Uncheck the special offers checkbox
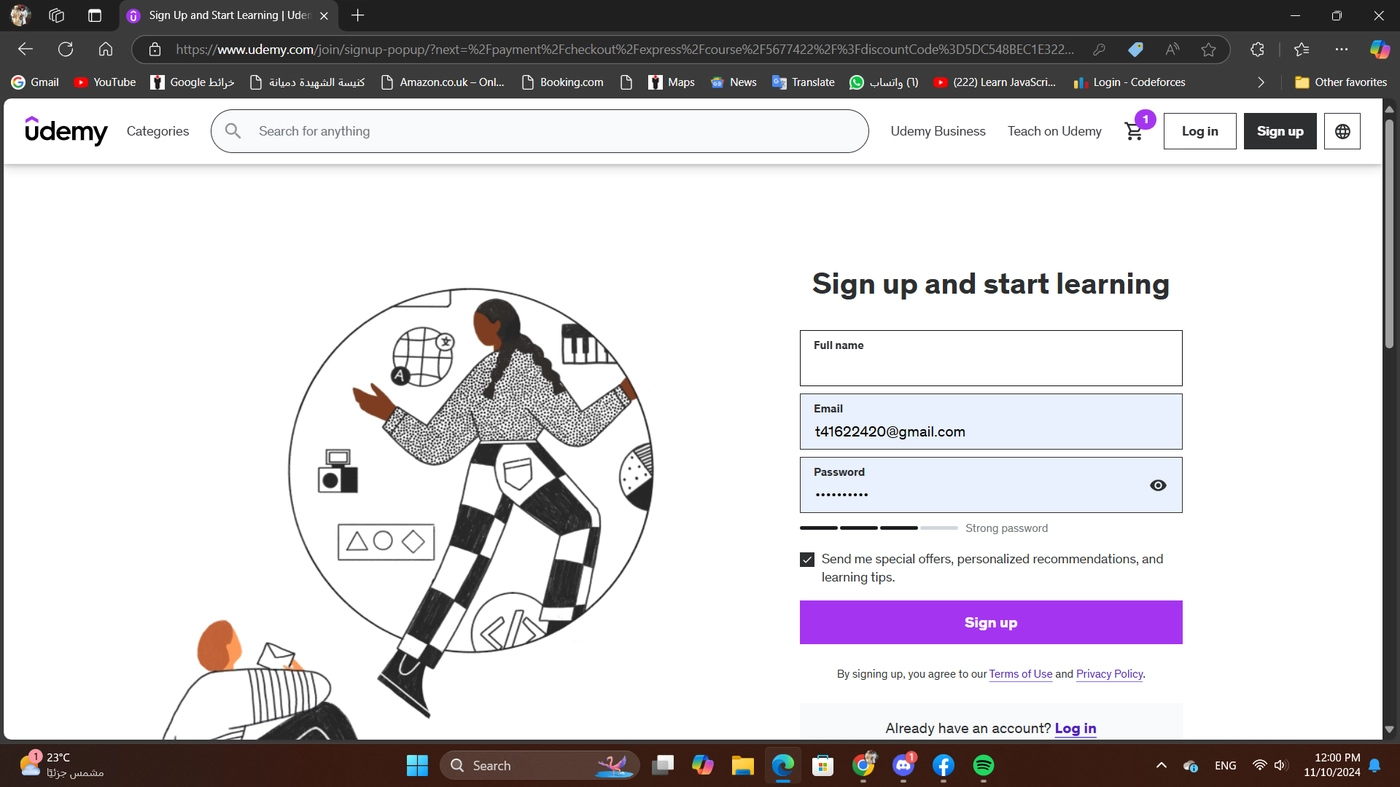 [x=807, y=559]
